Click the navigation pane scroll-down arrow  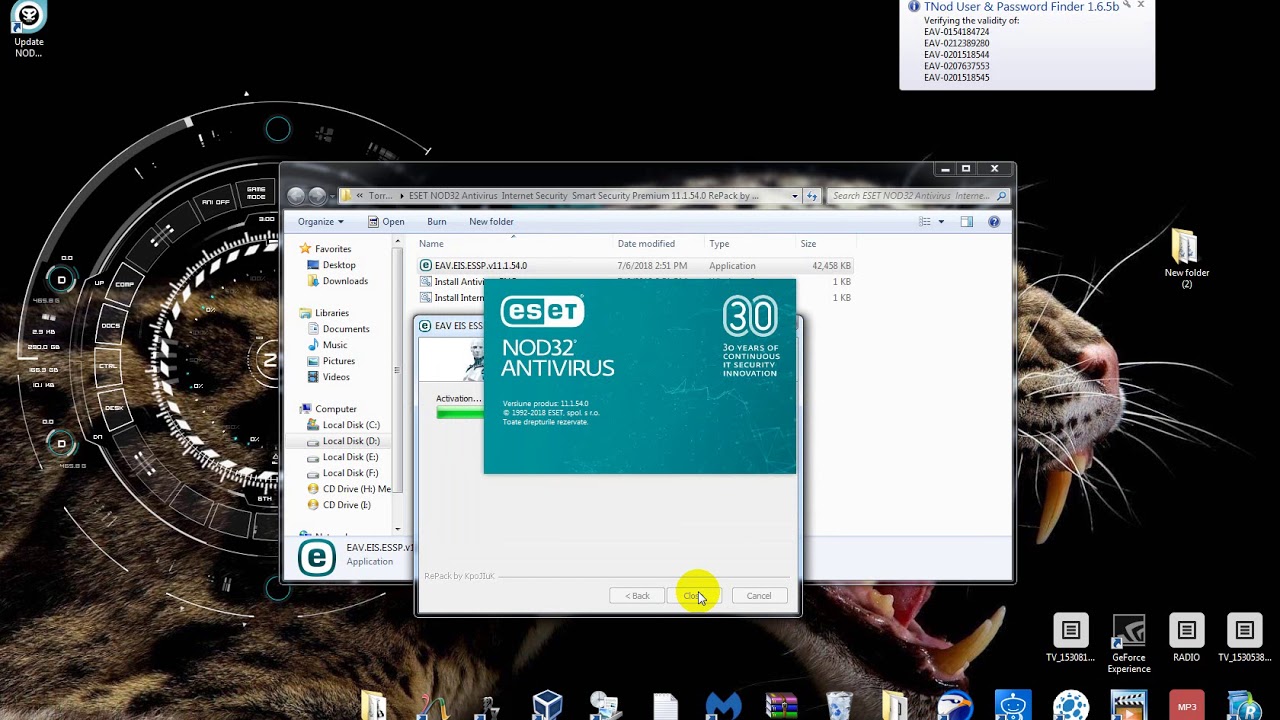(x=398, y=529)
